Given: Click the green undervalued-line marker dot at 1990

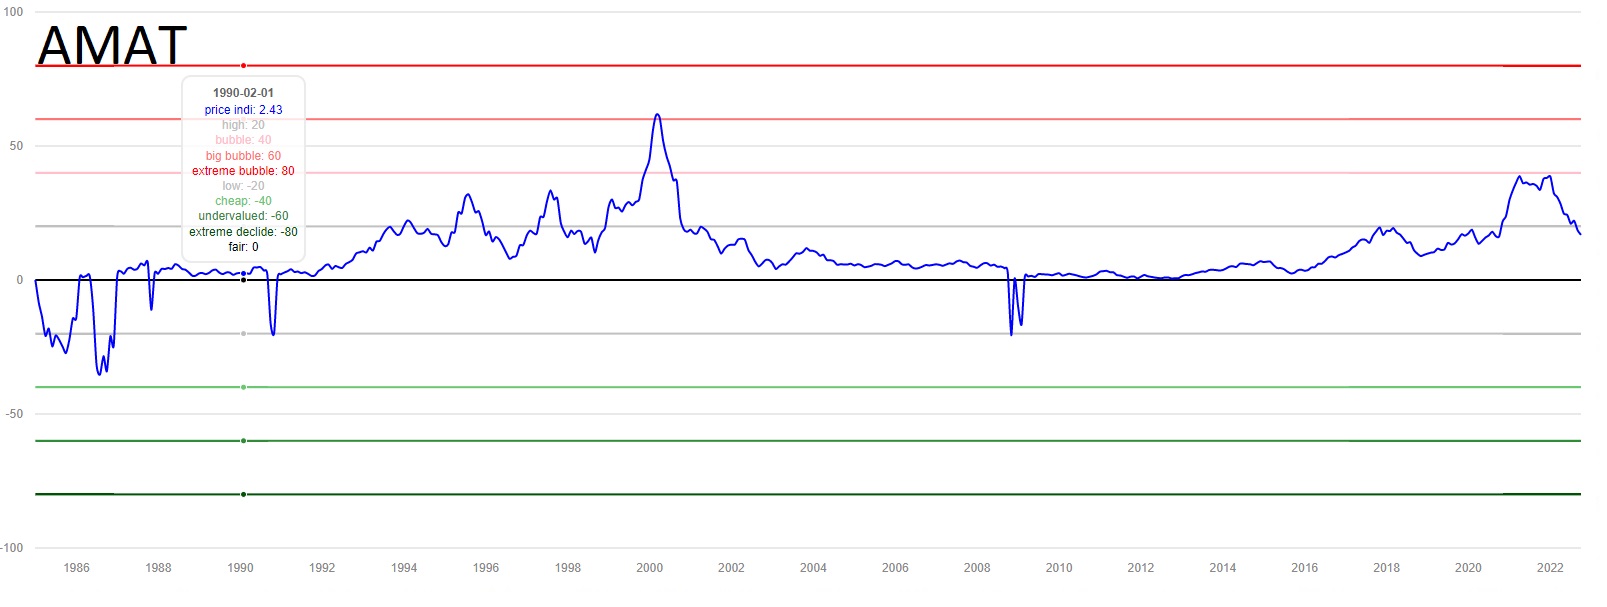Looking at the screenshot, I should click(243, 441).
